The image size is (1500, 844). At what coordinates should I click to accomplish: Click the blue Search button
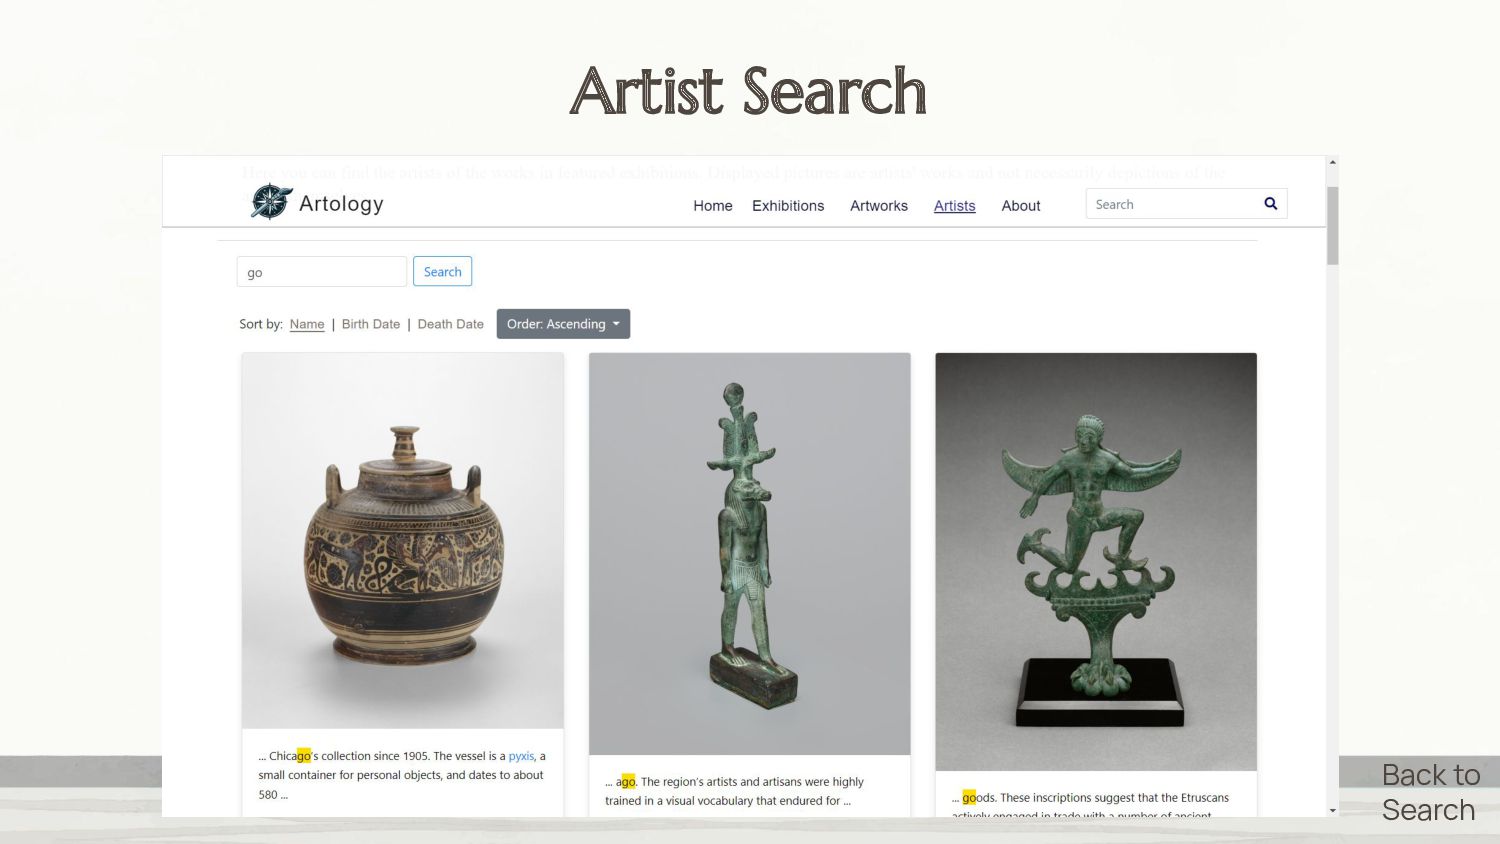442,271
